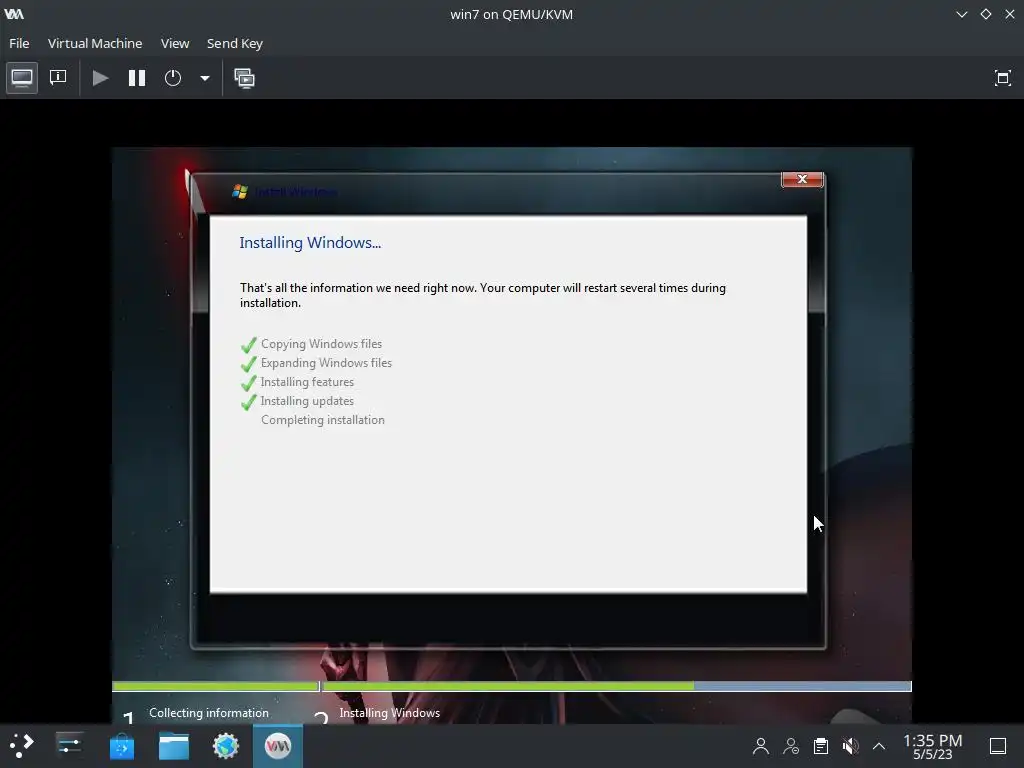1024x768 pixels.
Task: Expand hidden system tray icons
Action: [x=879, y=746]
